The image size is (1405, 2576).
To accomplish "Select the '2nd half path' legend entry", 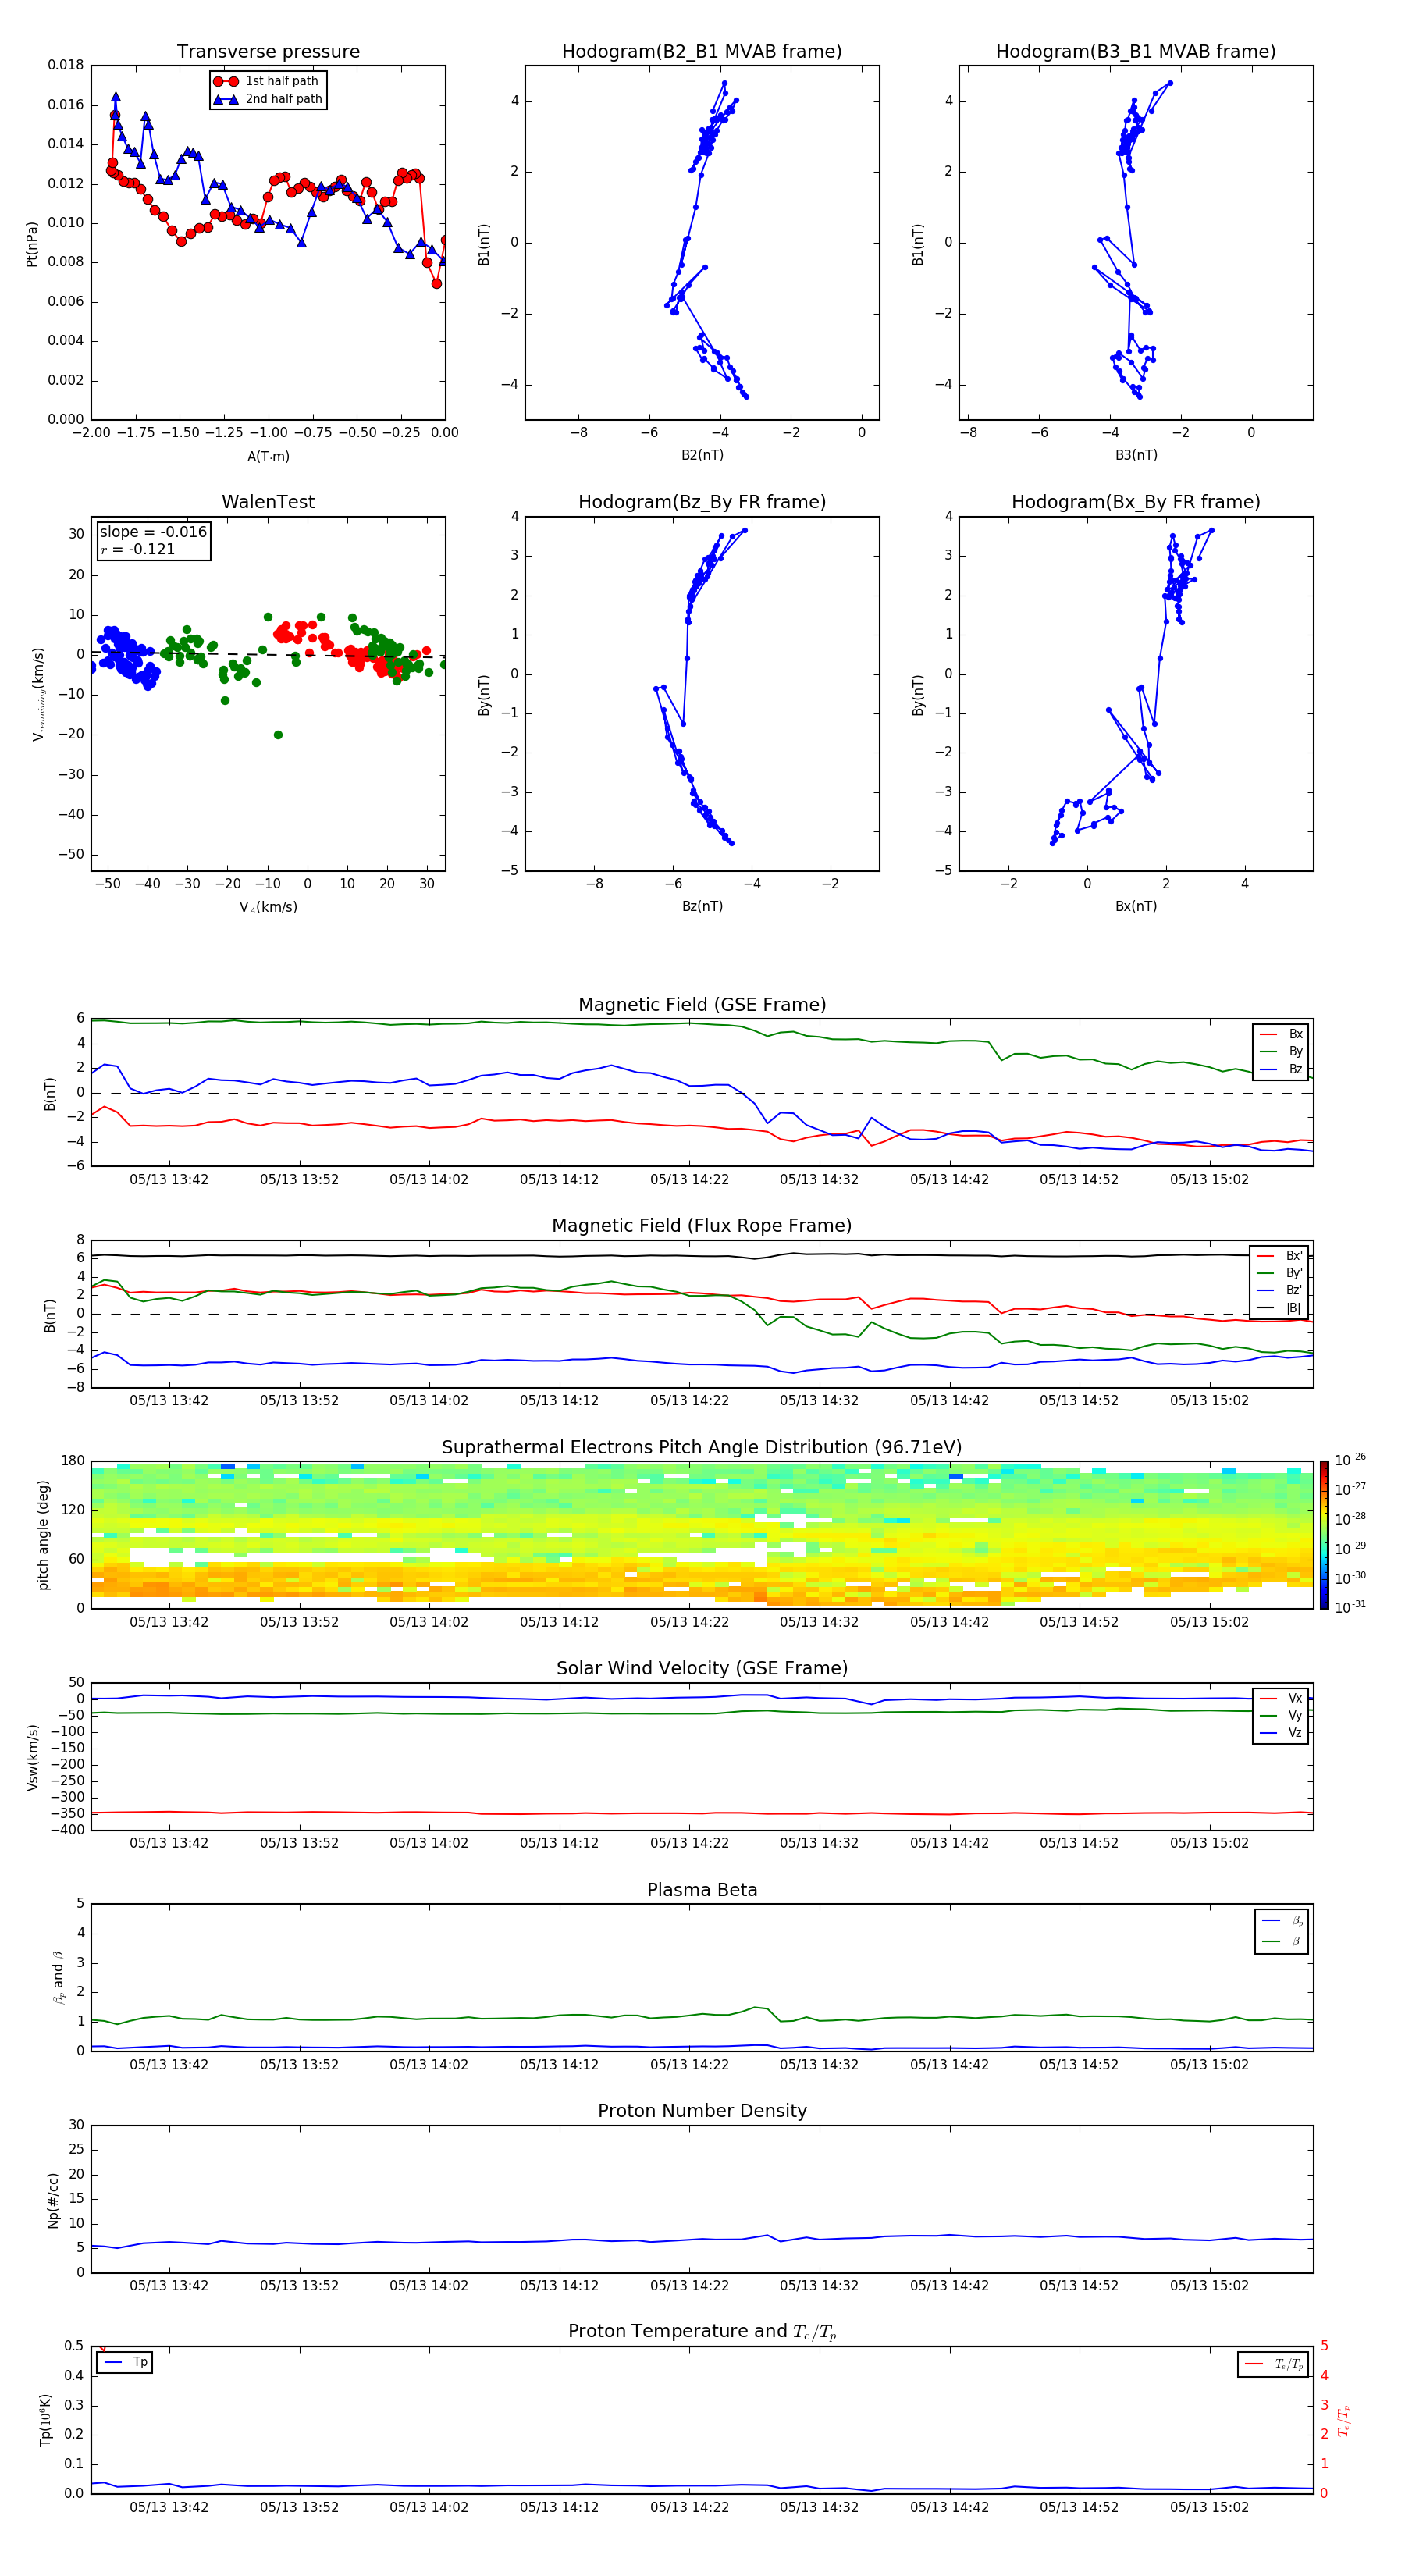I will coord(269,99).
